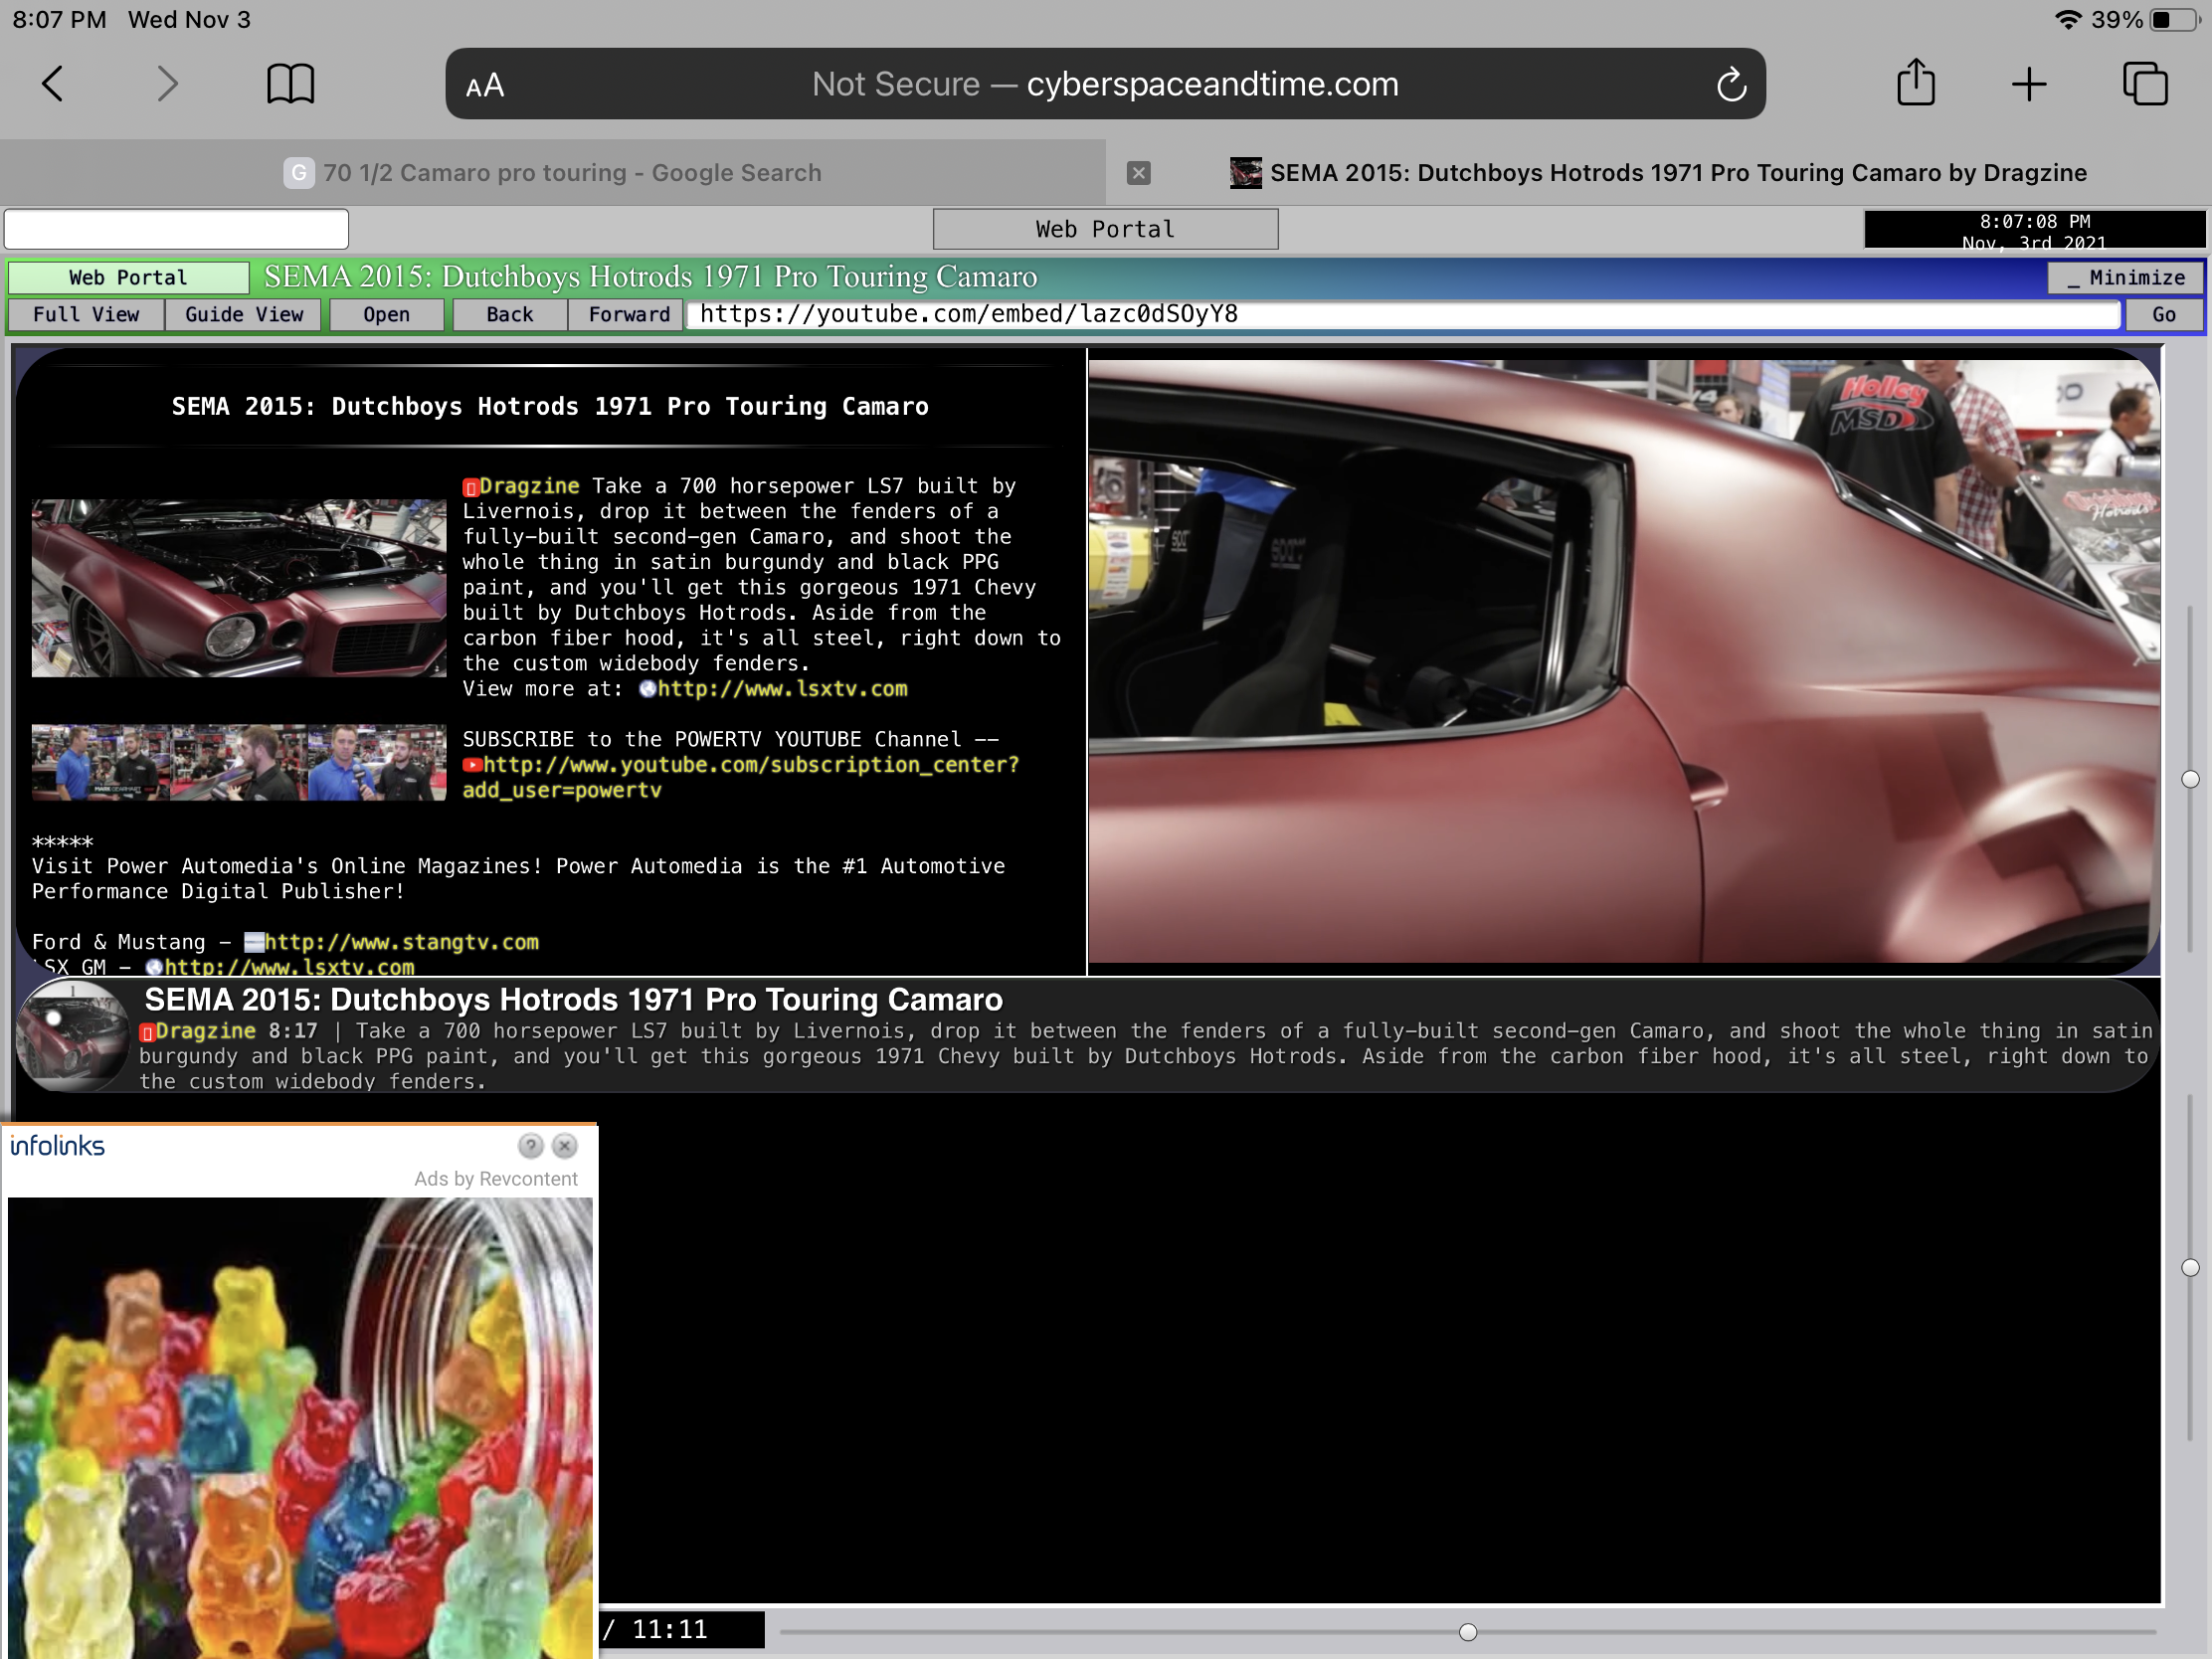This screenshot has width=2212, height=1659.
Task: Open the red Camaro engine bay thumbnail
Action: [239, 588]
